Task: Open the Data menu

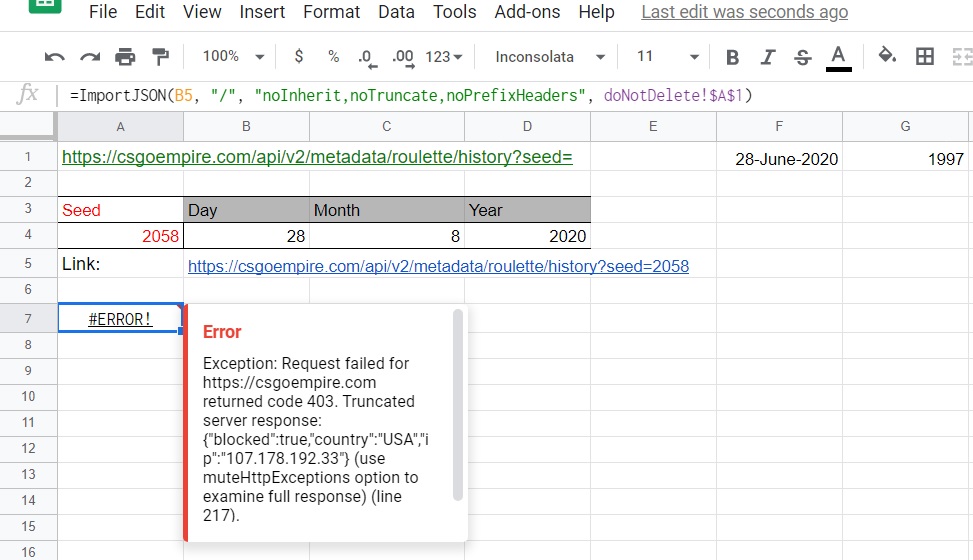Action: pyautogui.click(x=396, y=12)
